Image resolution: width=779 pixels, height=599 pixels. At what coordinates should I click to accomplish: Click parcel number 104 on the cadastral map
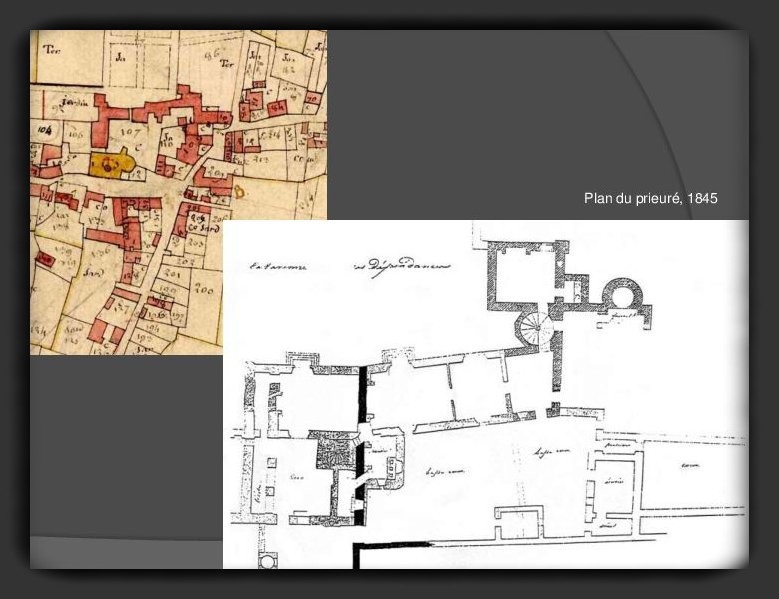pyautogui.click(x=43, y=129)
